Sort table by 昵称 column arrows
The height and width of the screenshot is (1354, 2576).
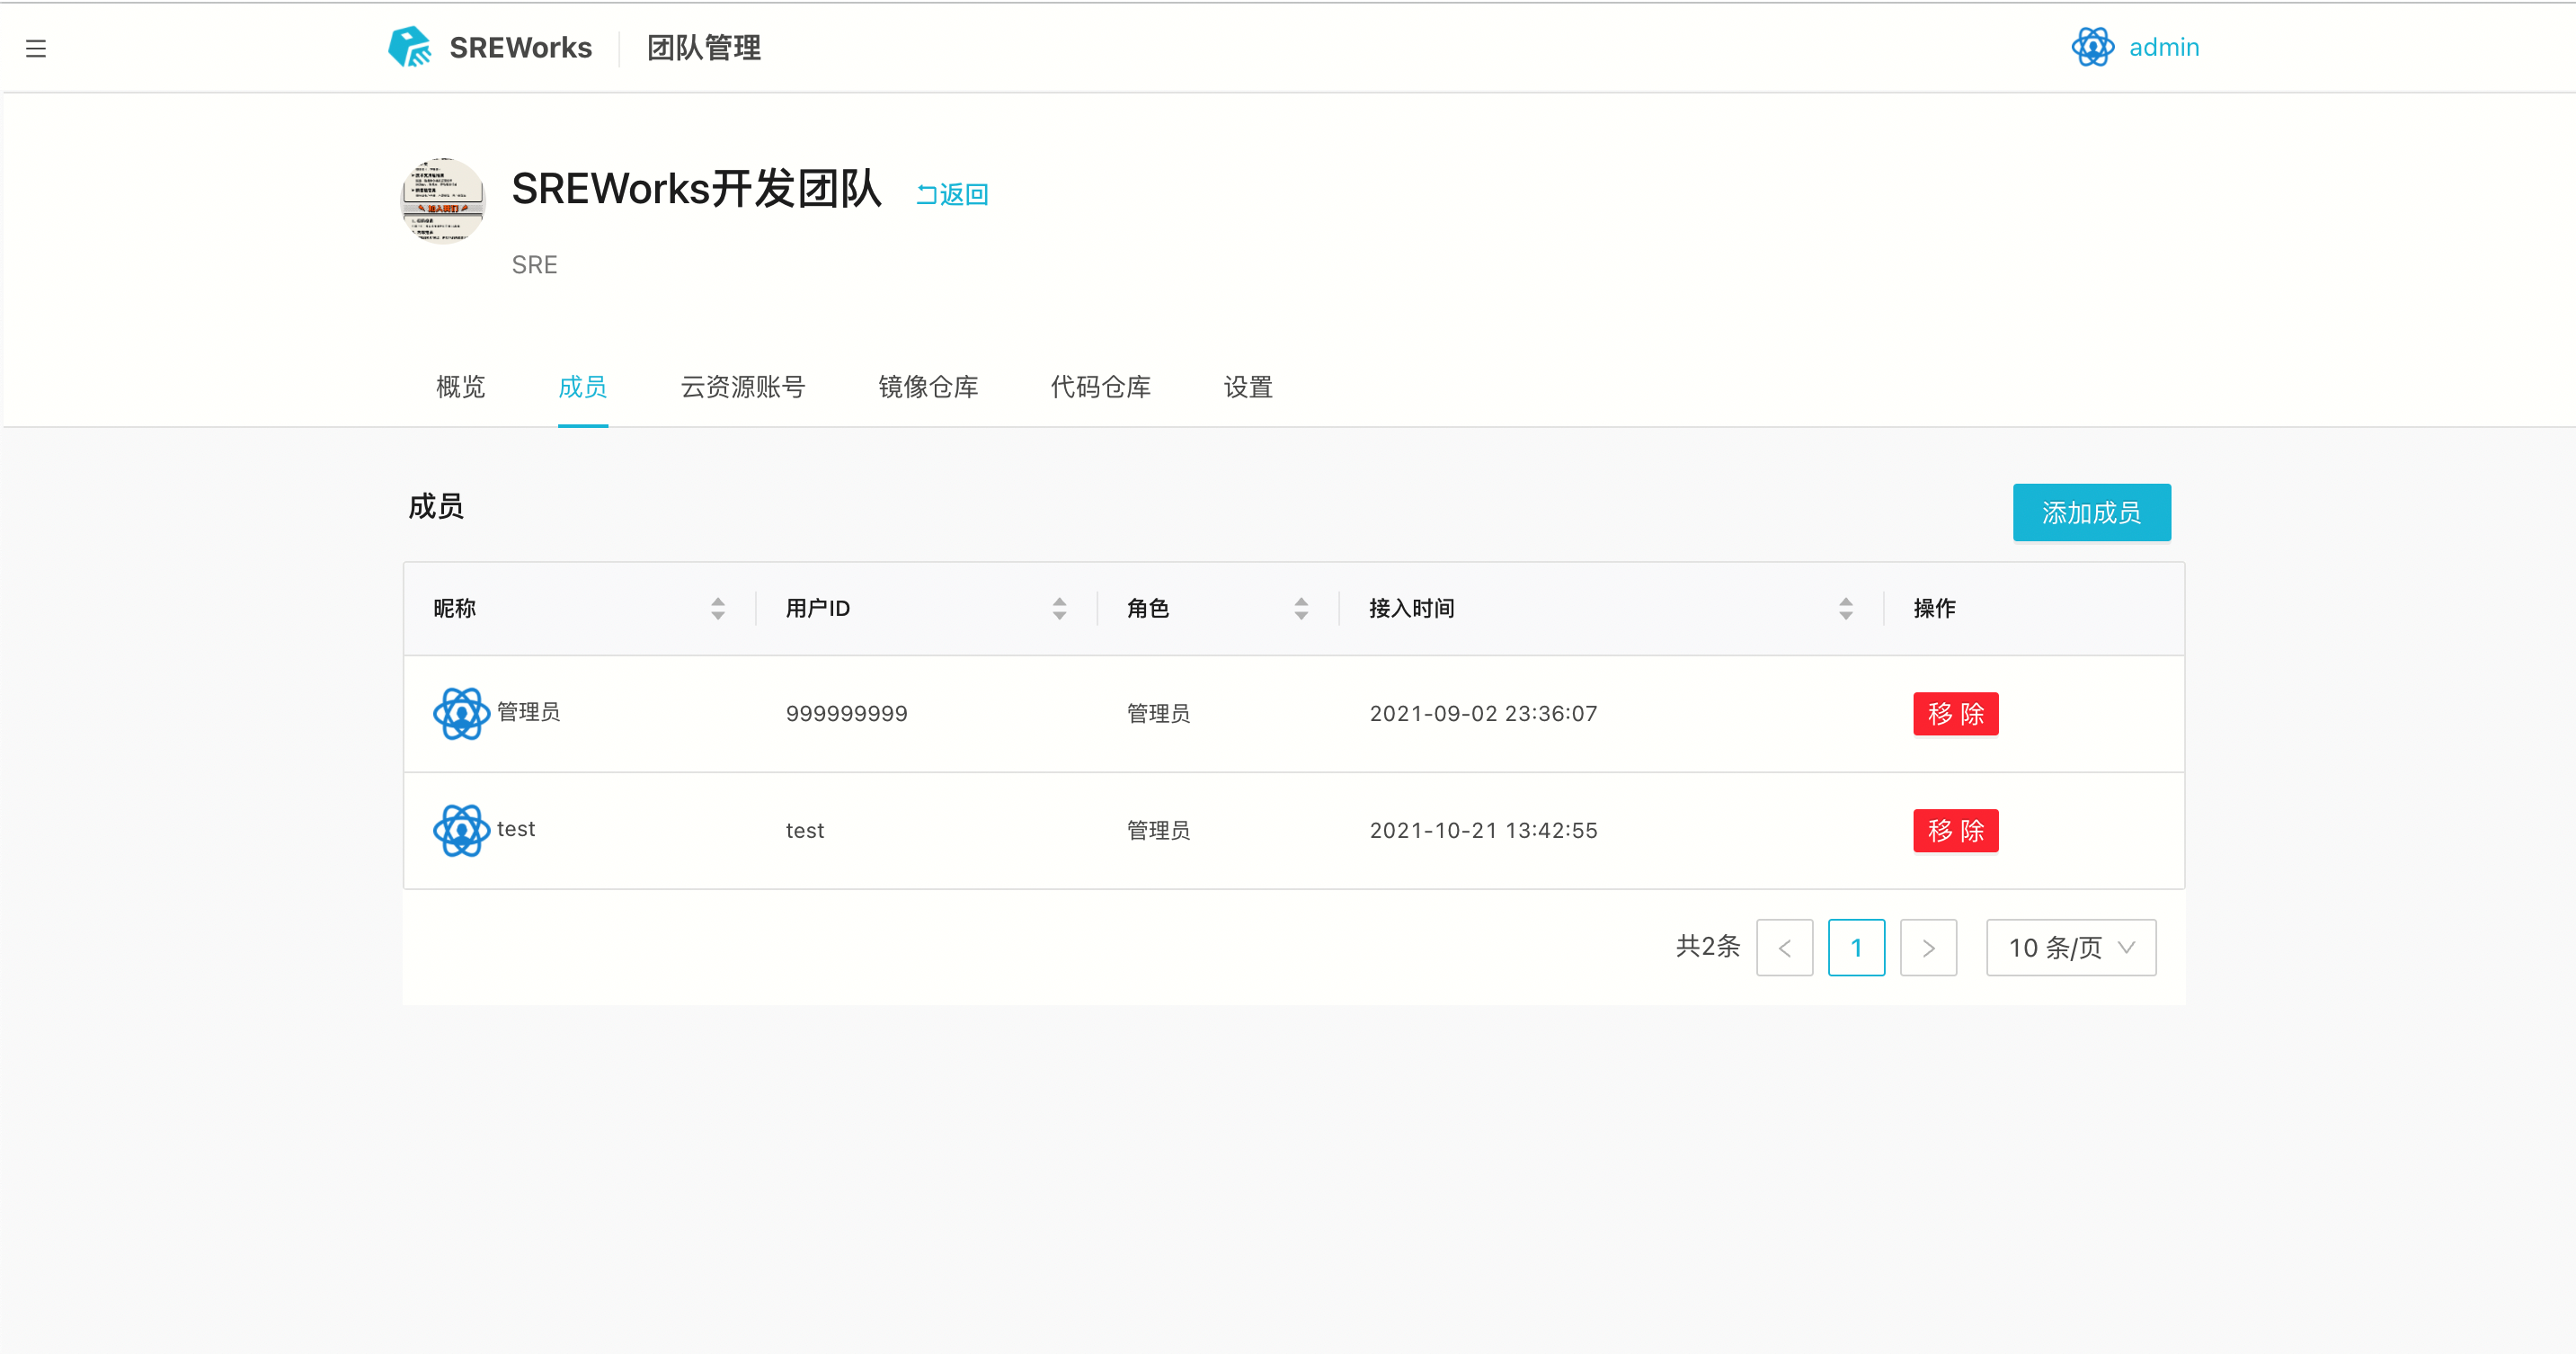(718, 608)
